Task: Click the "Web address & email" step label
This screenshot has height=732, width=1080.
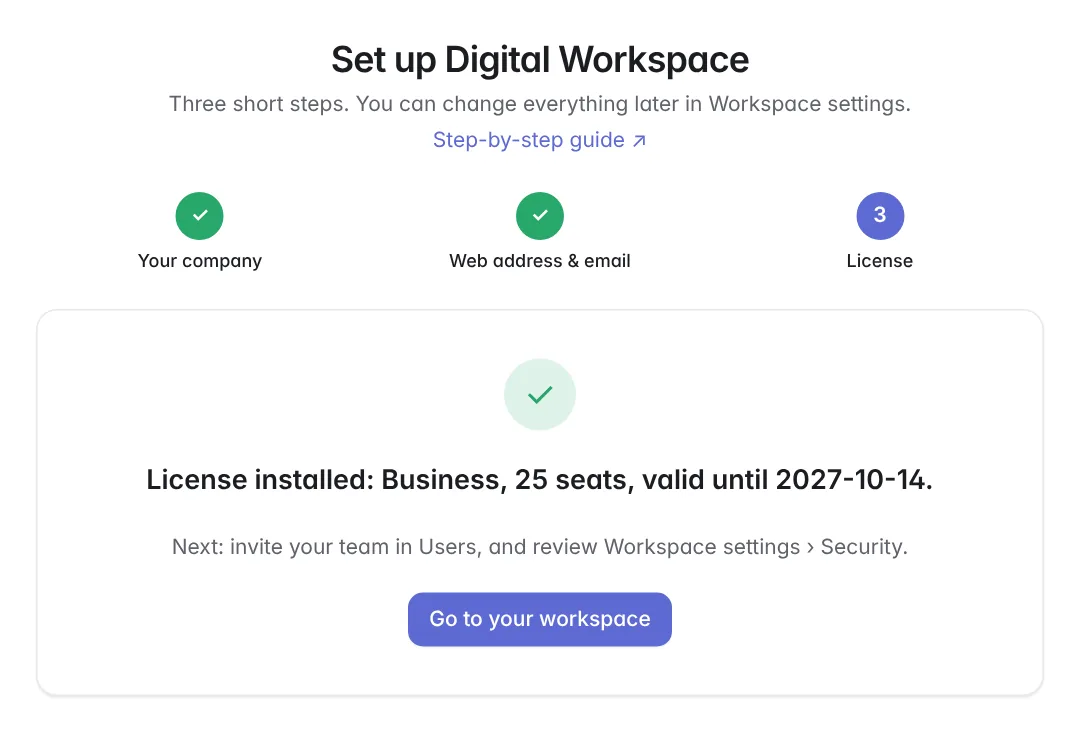Action: click(x=540, y=261)
